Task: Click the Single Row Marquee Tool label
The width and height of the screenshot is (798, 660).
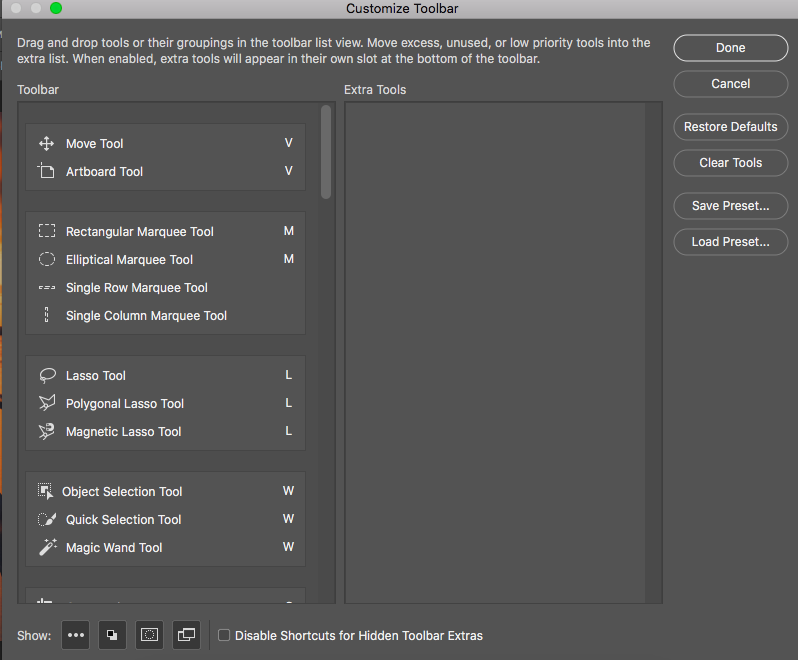Action: [137, 288]
